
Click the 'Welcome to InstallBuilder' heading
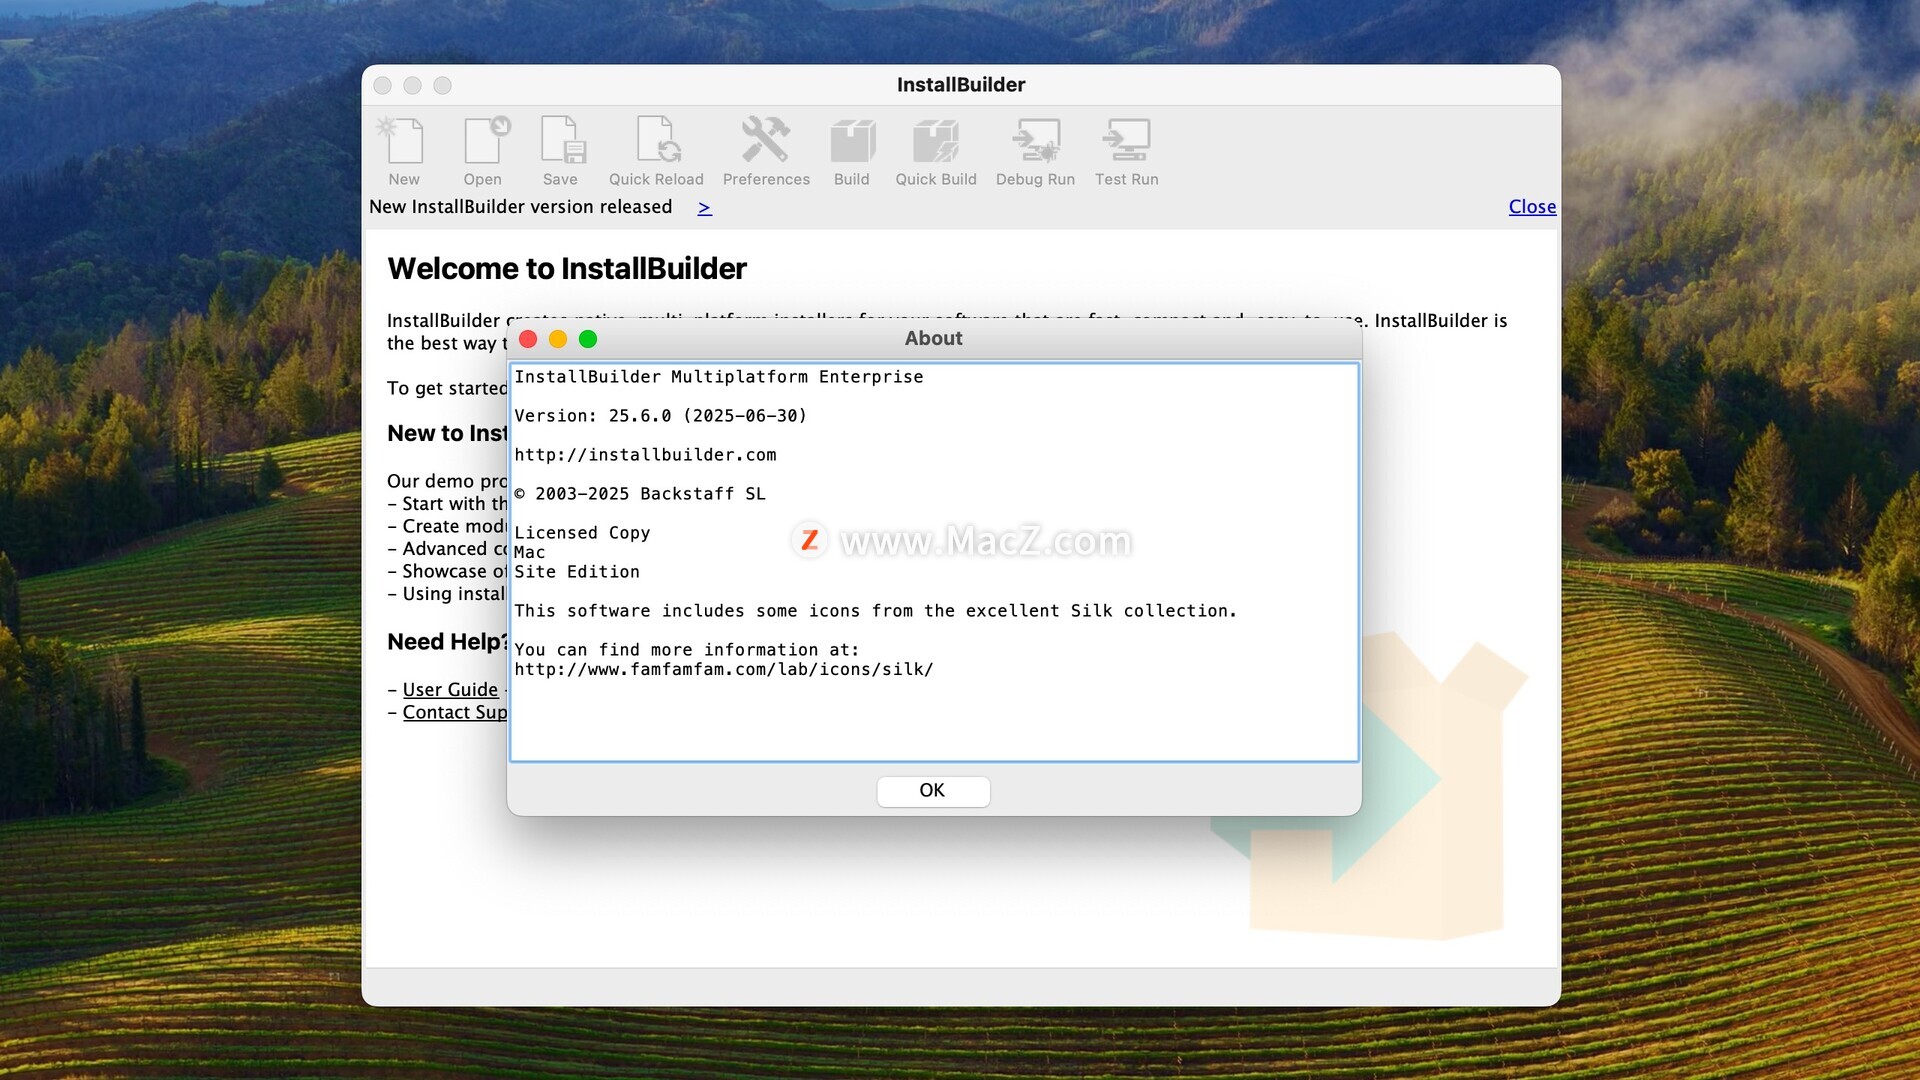pyautogui.click(x=567, y=269)
